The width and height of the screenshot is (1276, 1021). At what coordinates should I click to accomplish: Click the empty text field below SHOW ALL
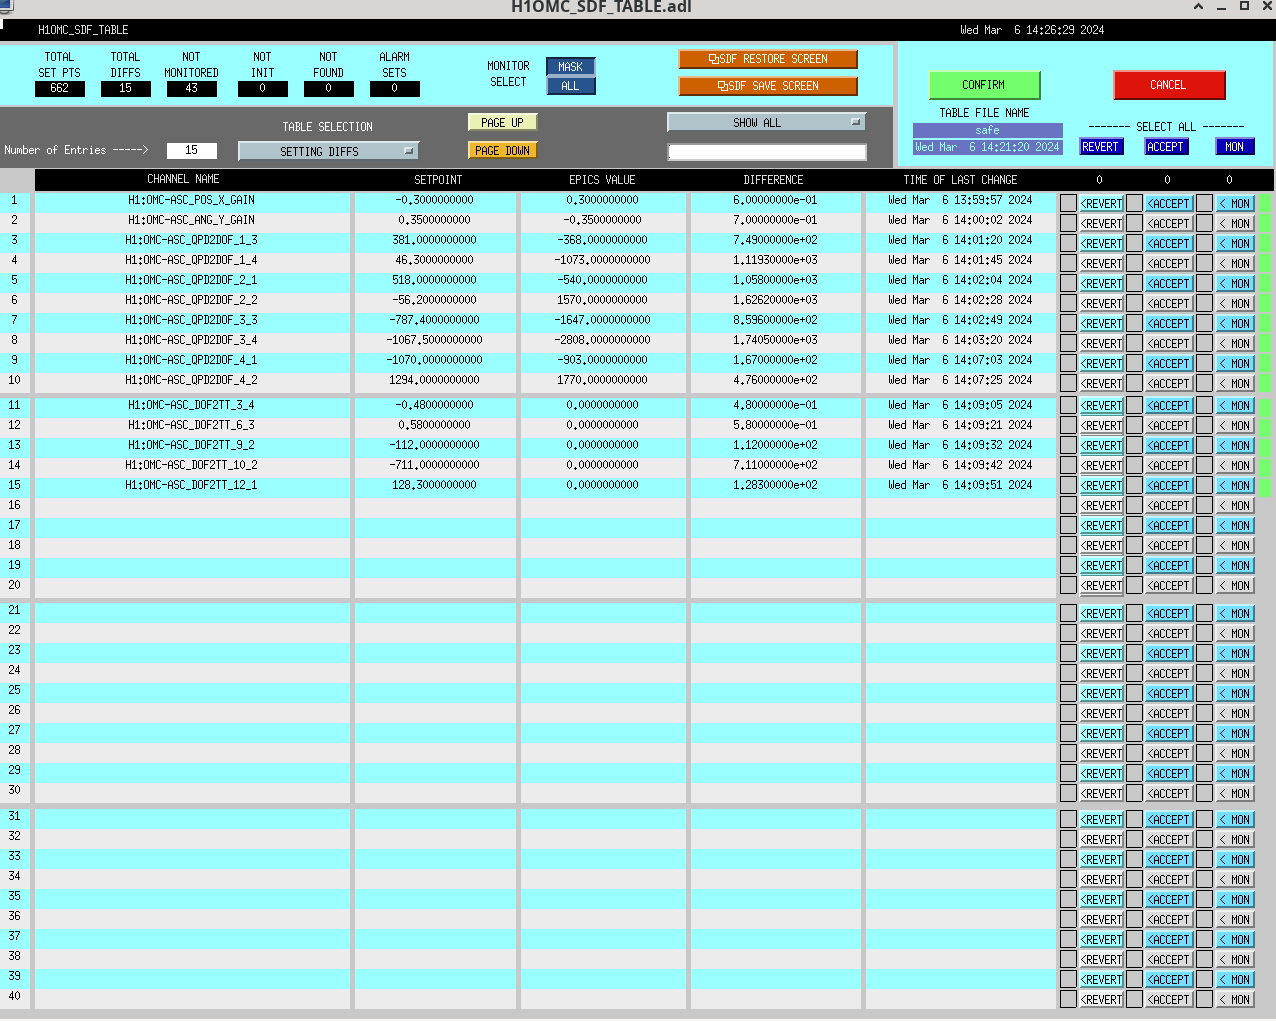pyautogui.click(x=766, y=152)
